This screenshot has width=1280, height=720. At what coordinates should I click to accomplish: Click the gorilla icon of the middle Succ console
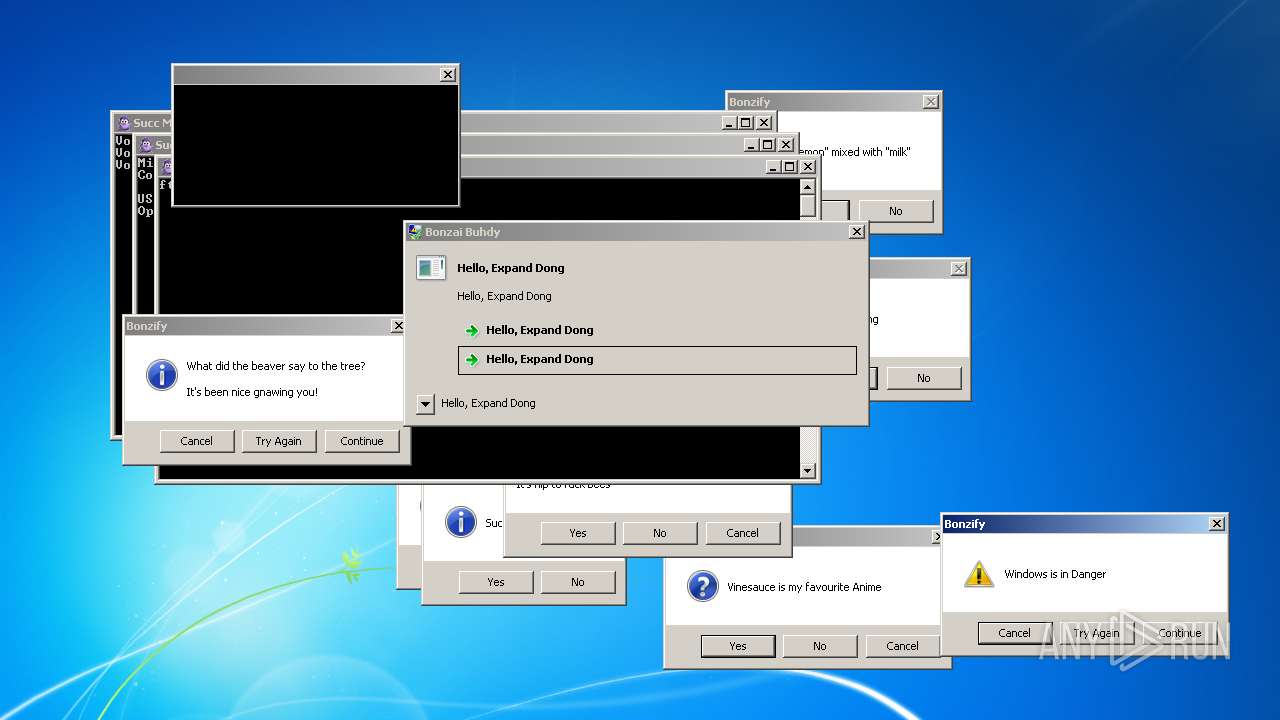tap(146, 145)
